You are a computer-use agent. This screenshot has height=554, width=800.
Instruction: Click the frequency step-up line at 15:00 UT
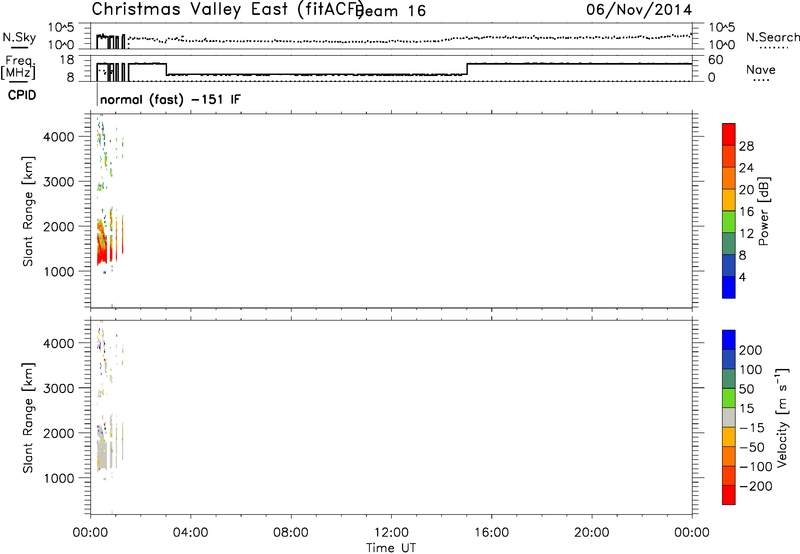click(x=467, y=69)
